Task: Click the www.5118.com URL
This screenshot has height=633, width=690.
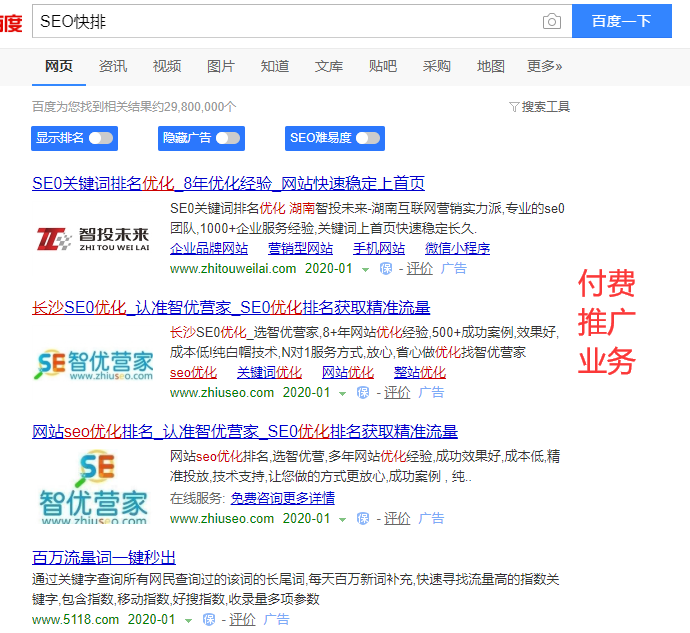Action: [76, 619]
